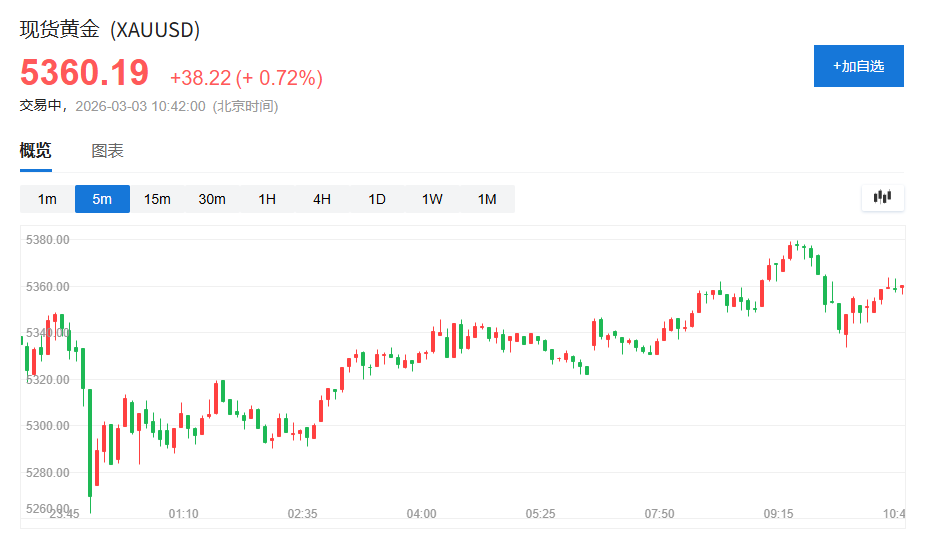Image resolution: width=926 pixels, height=537 pixels.
Task: Click the 5380.00 price axis label
Action: coord(47,240)
